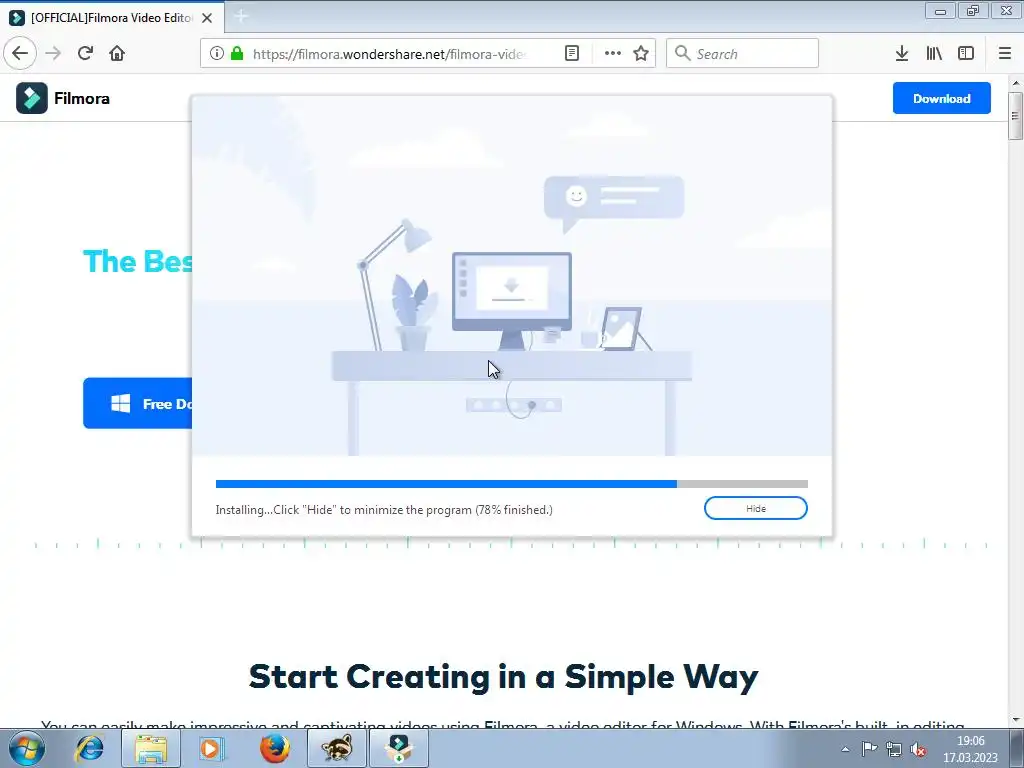
Task: Open page actions three-dot menu
Action: (x=613, y=53)
